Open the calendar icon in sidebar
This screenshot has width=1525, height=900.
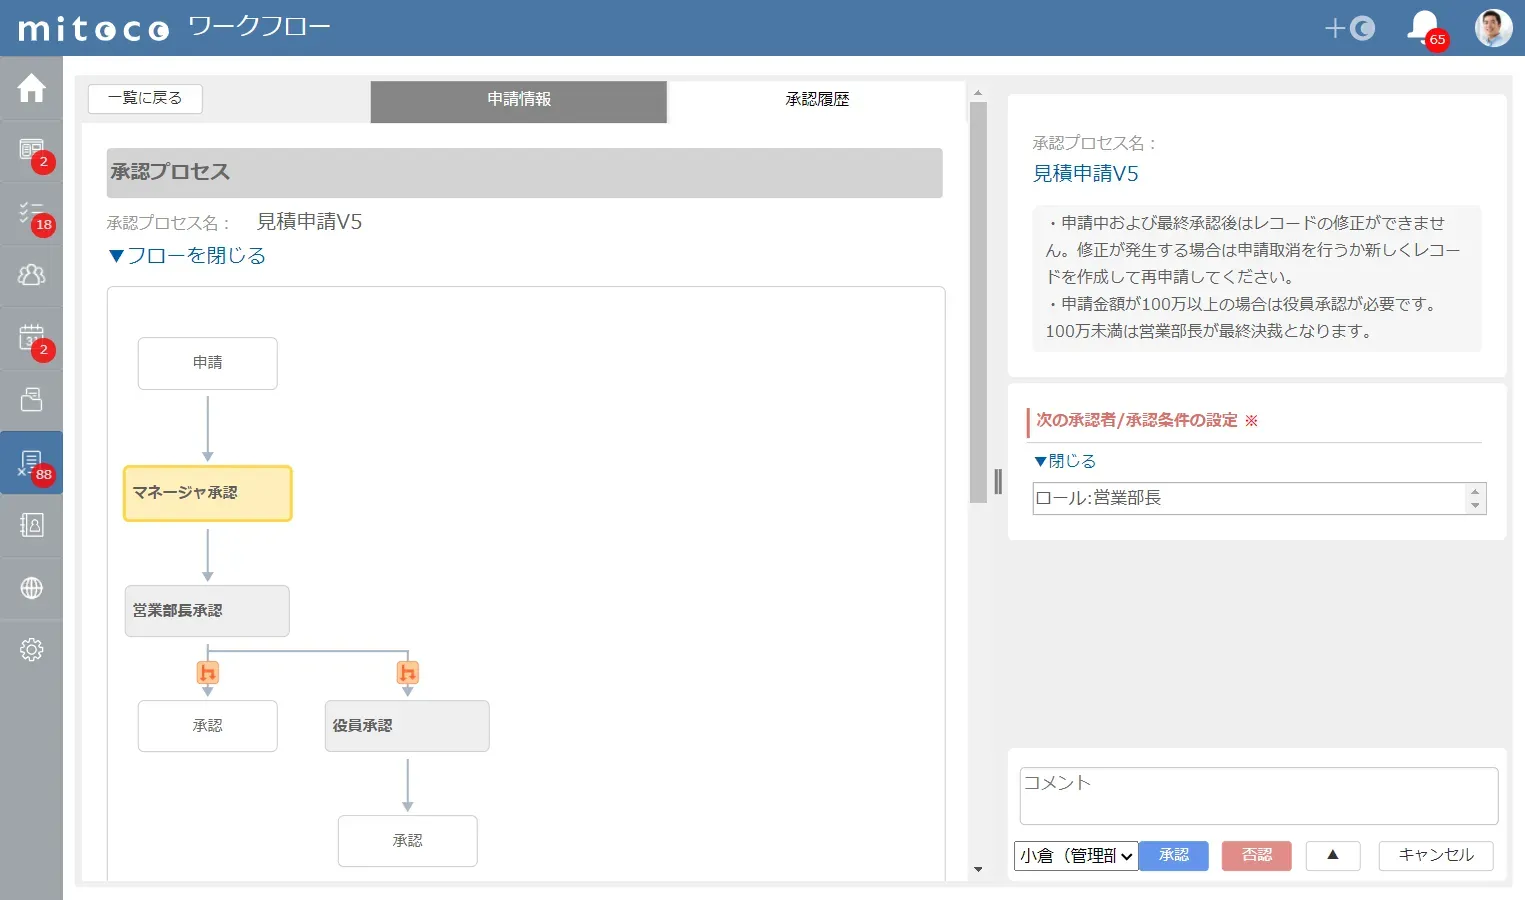coord(31,337)
